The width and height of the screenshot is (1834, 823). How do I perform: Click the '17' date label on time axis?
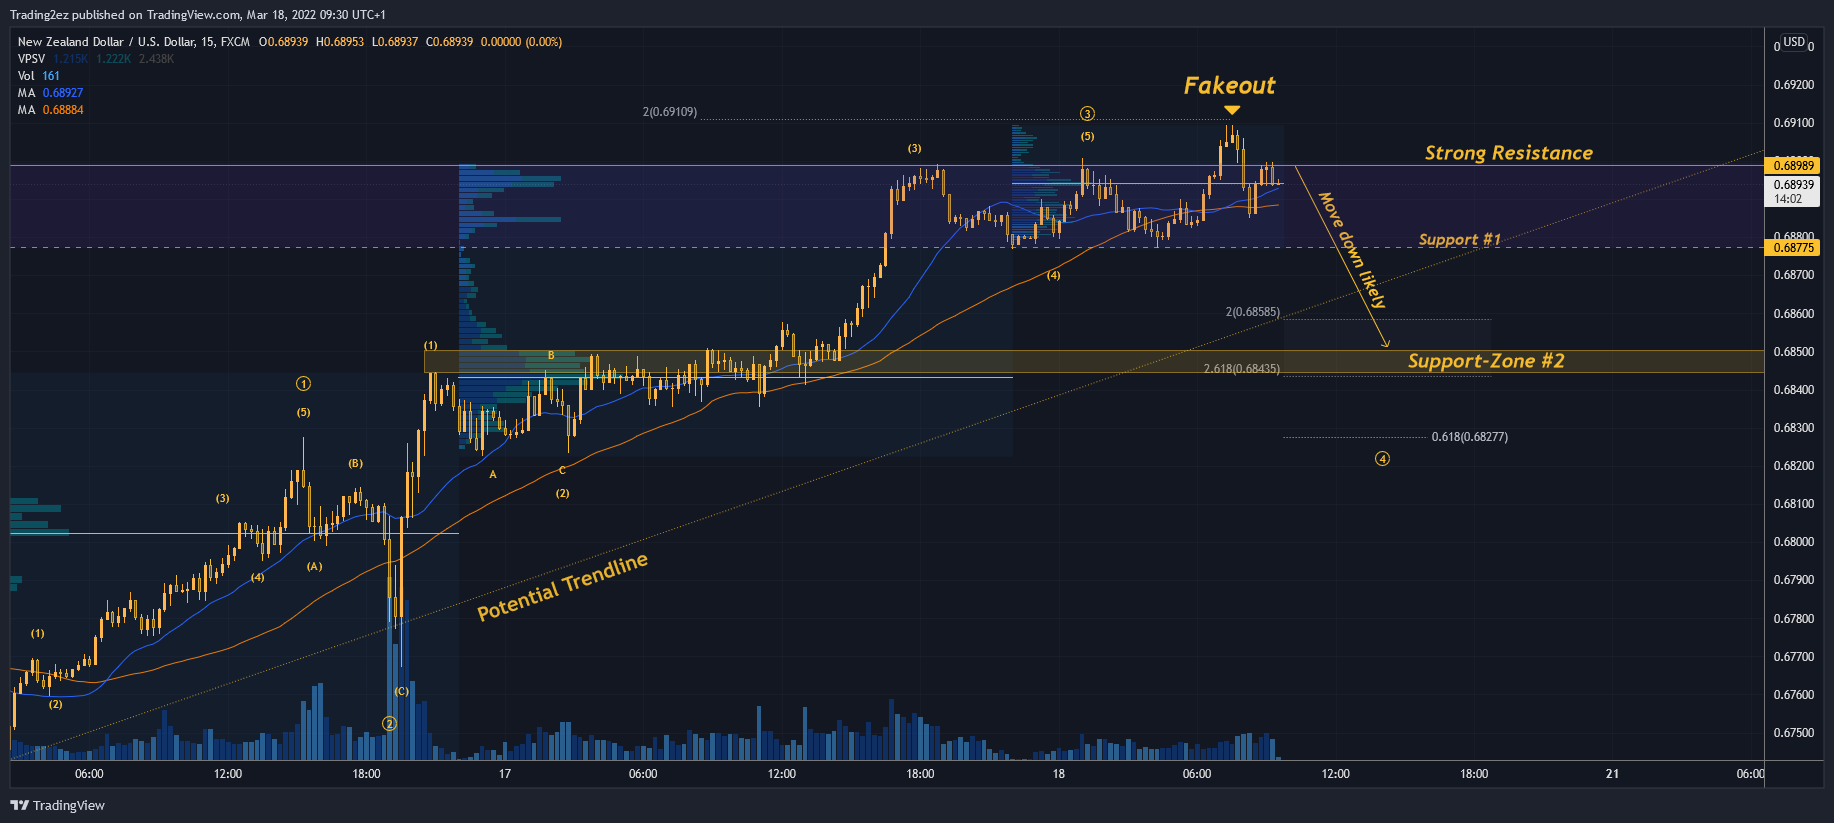[x=505, y=774]
